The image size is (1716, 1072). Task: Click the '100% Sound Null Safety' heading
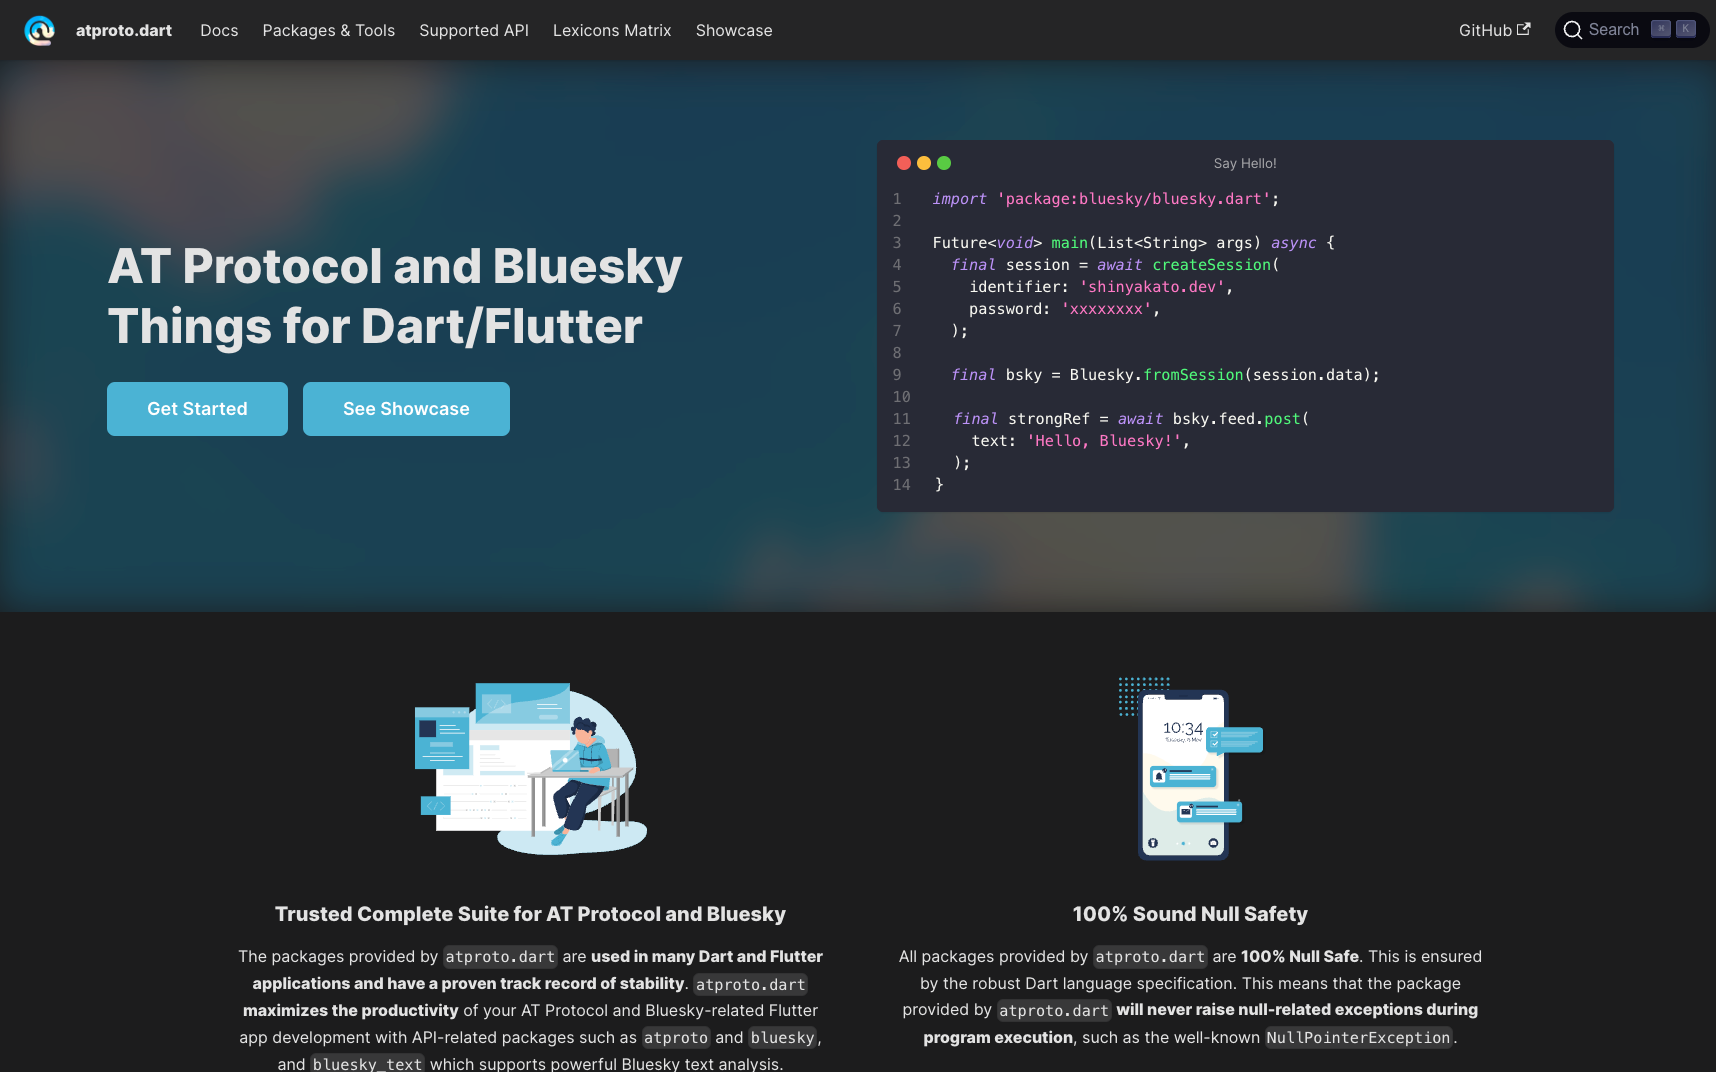tap(1190, 914)
